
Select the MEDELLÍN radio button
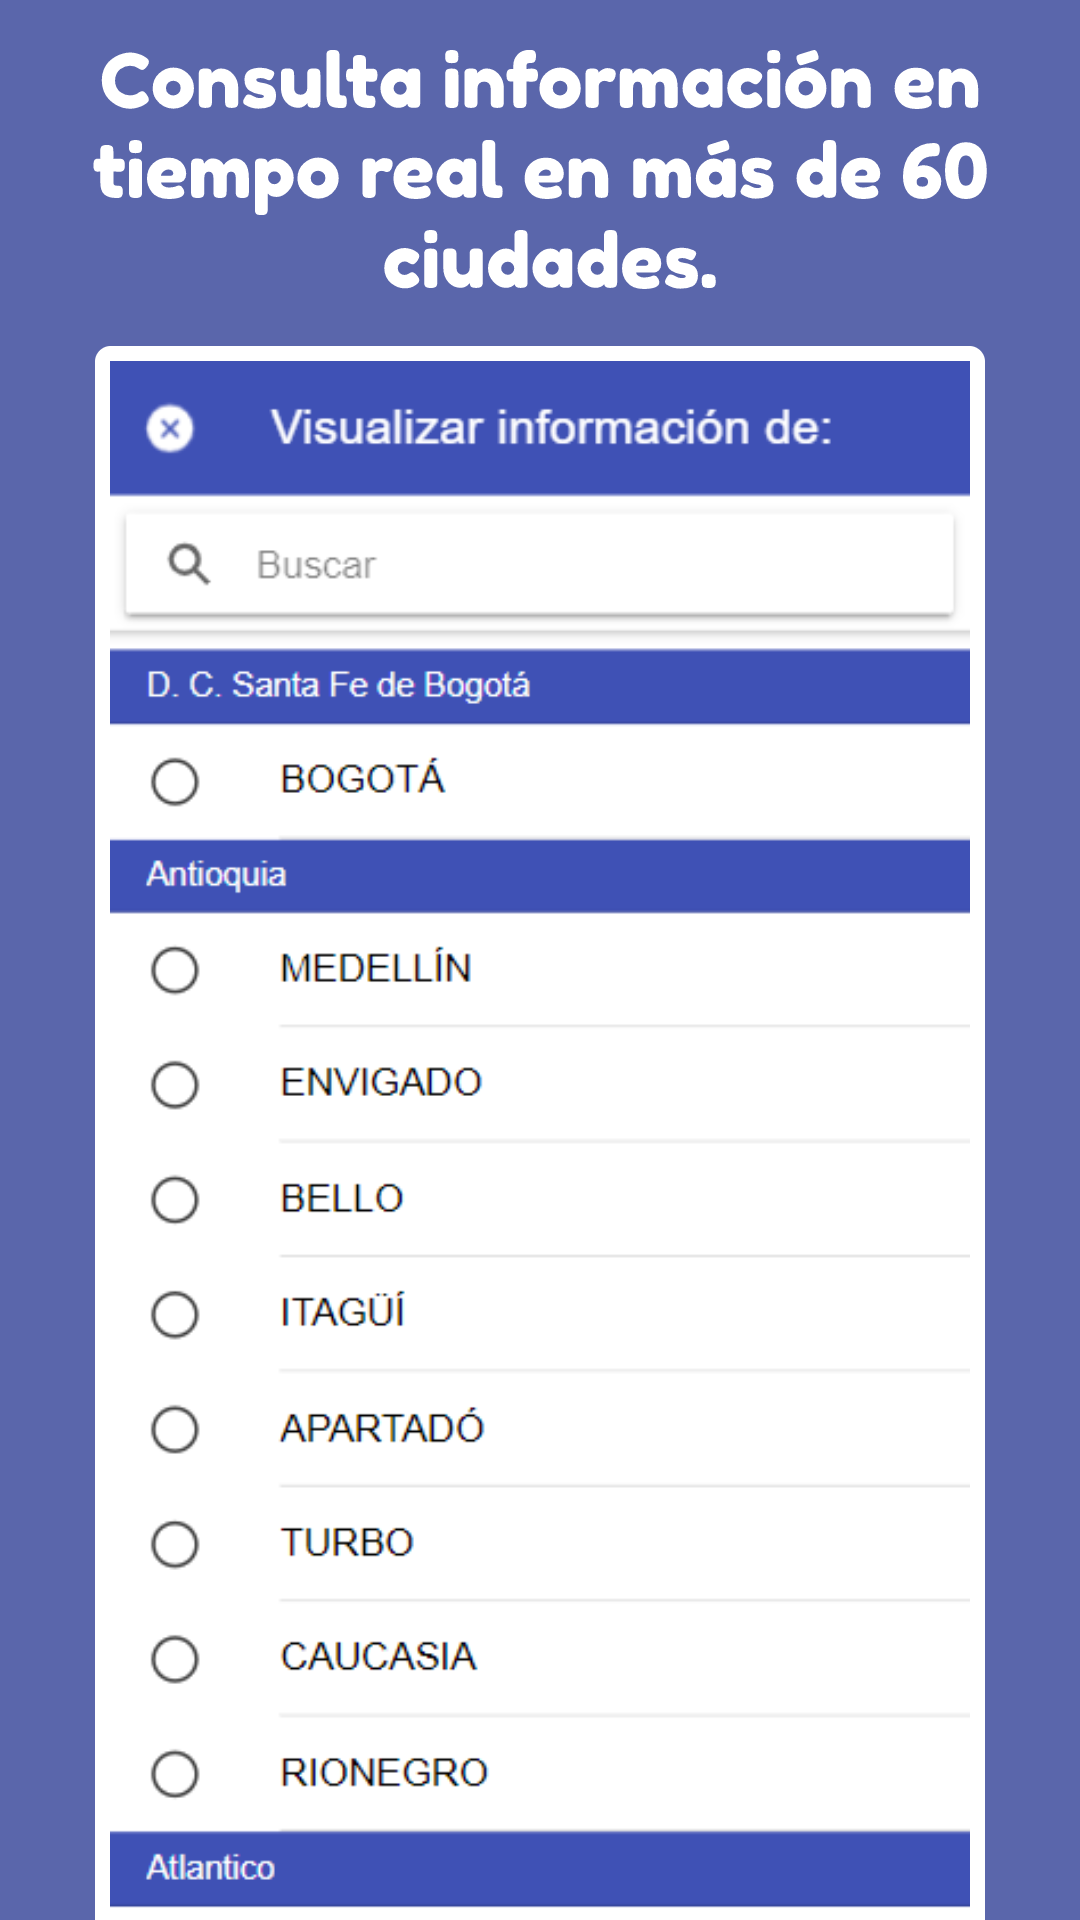click(175, 970)
